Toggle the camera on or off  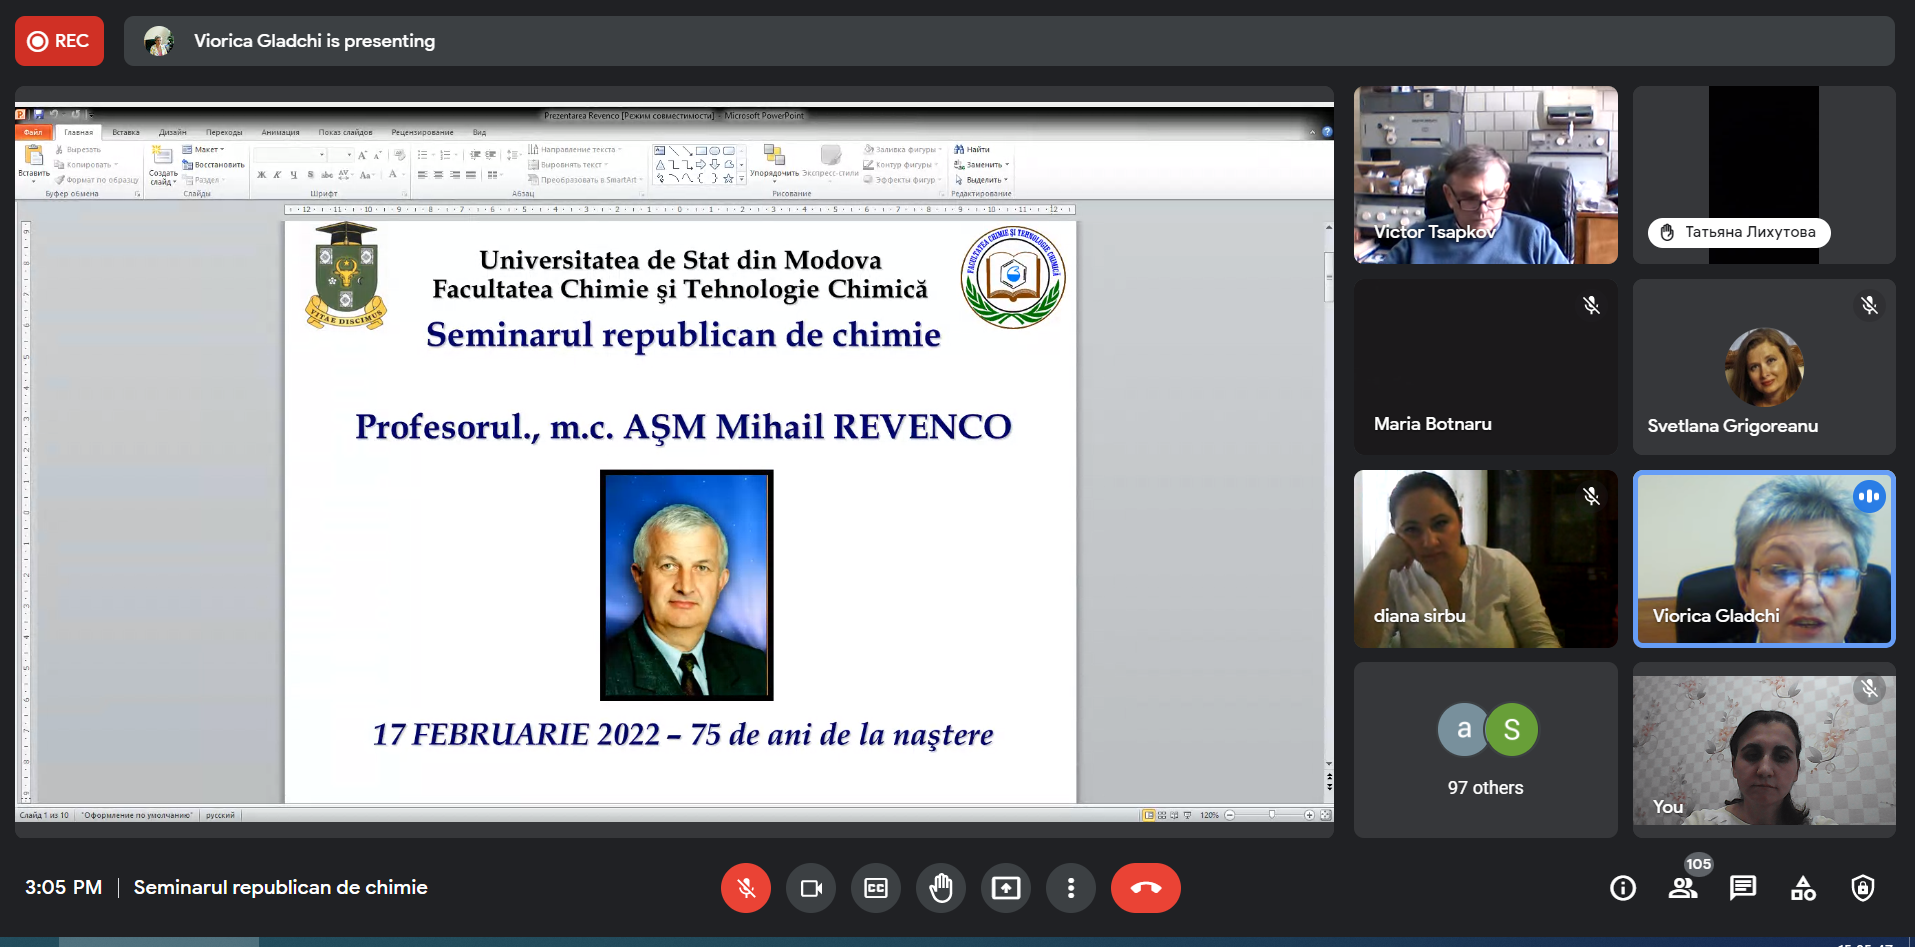[x=811, y=888]
